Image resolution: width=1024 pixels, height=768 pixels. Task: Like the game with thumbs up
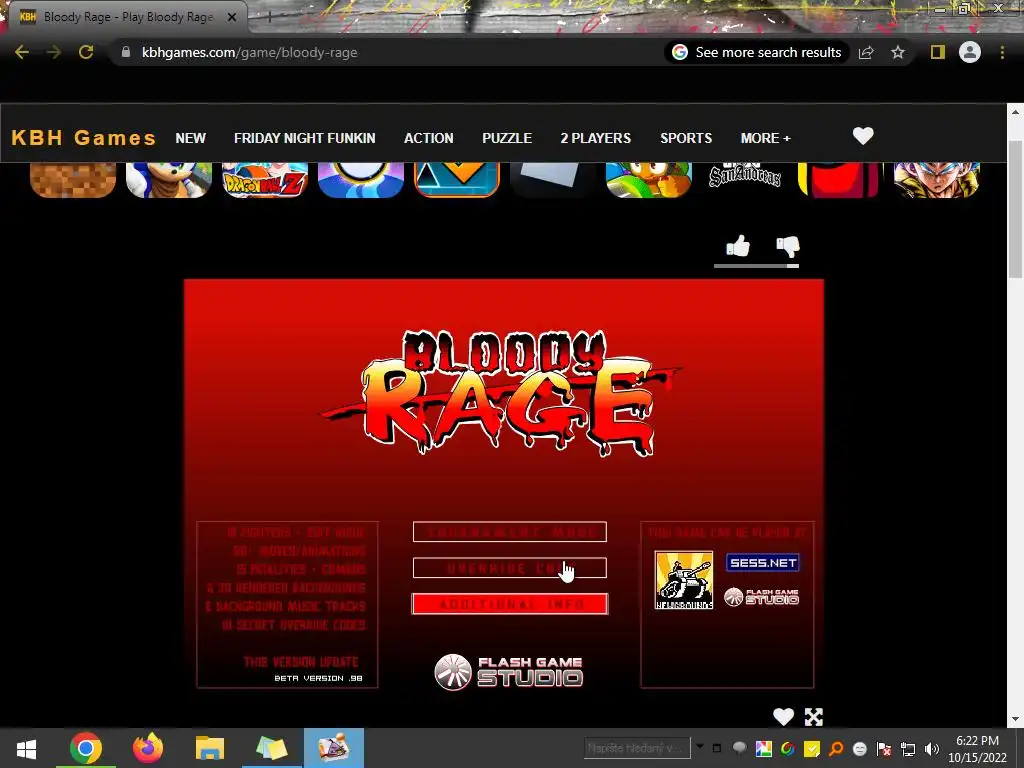tap(738, 246)
